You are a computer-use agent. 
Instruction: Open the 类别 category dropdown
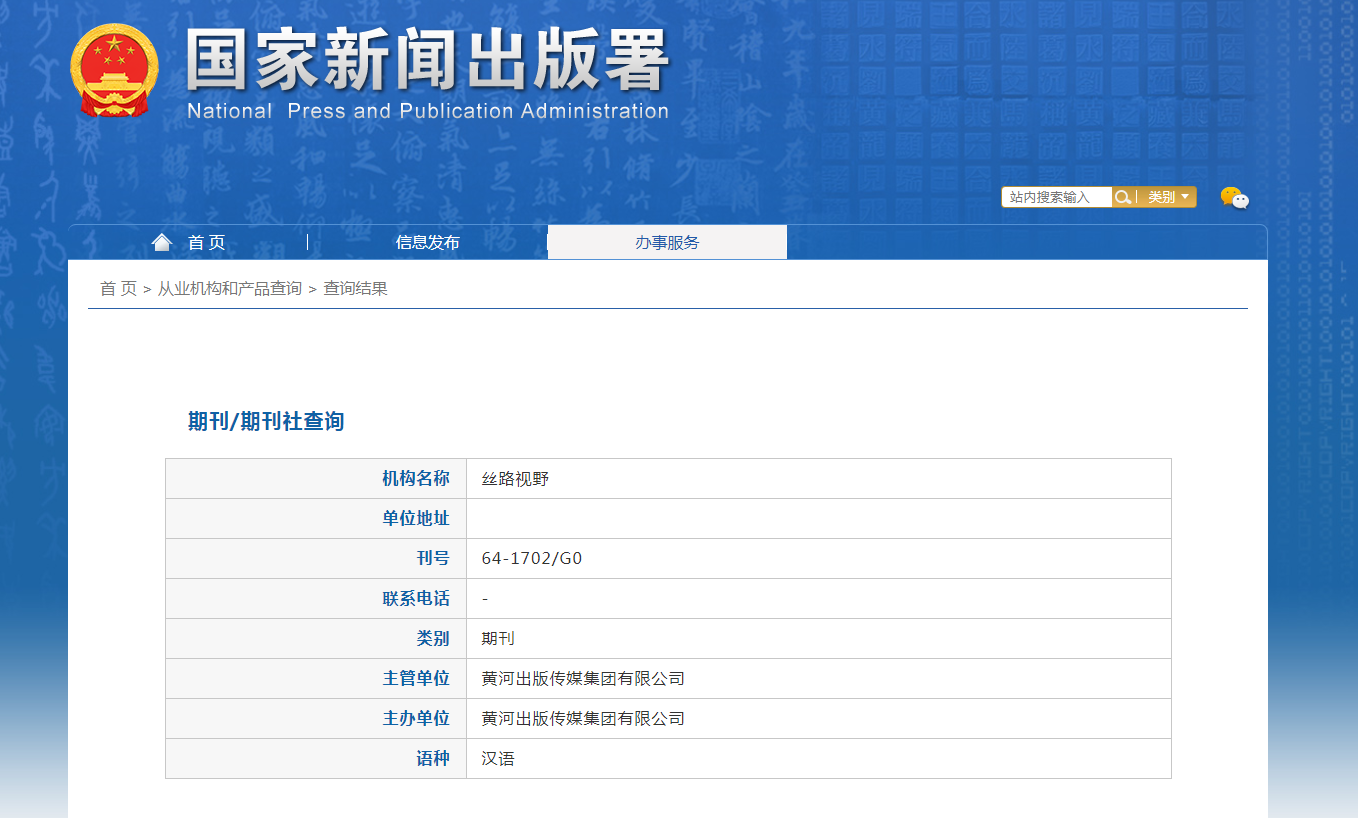1167,197
